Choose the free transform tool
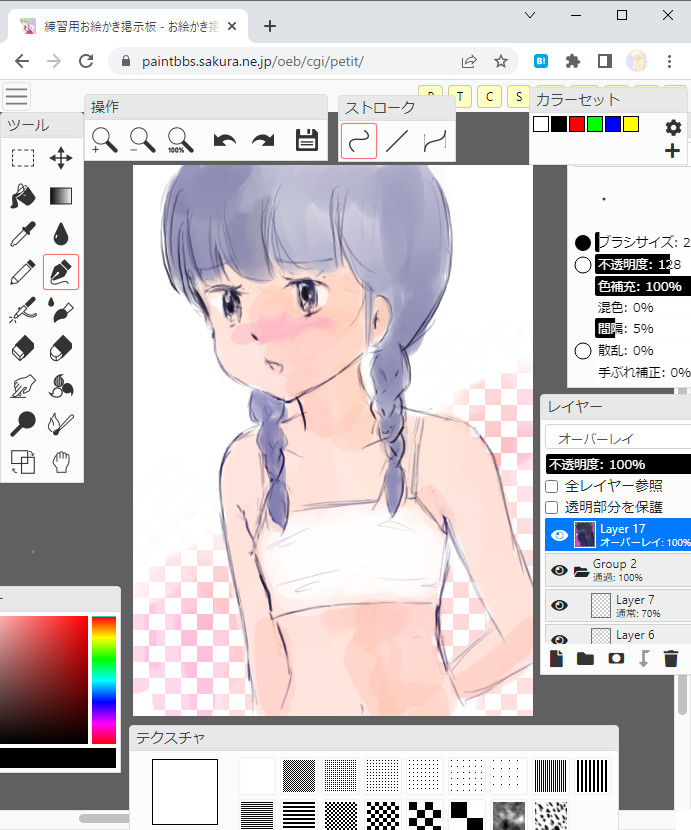This screenshot has width=691, height=830. [x=23, y=462]
